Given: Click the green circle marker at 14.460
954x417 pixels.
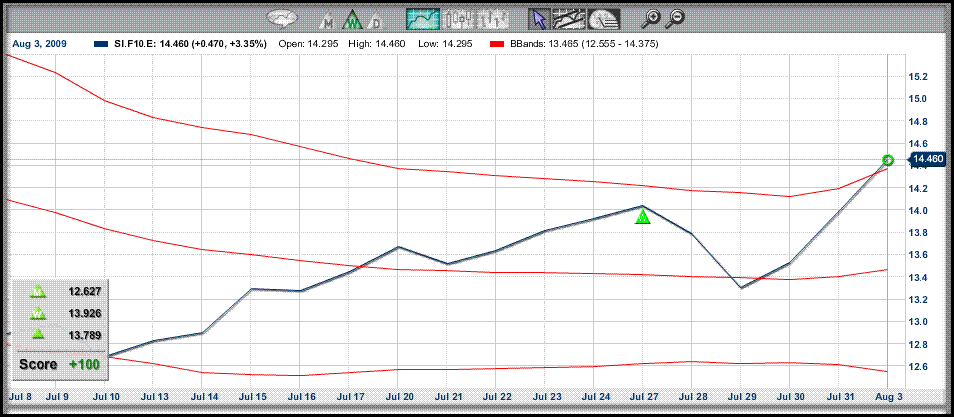Looking at the screenshot, I should coord(888,160).
